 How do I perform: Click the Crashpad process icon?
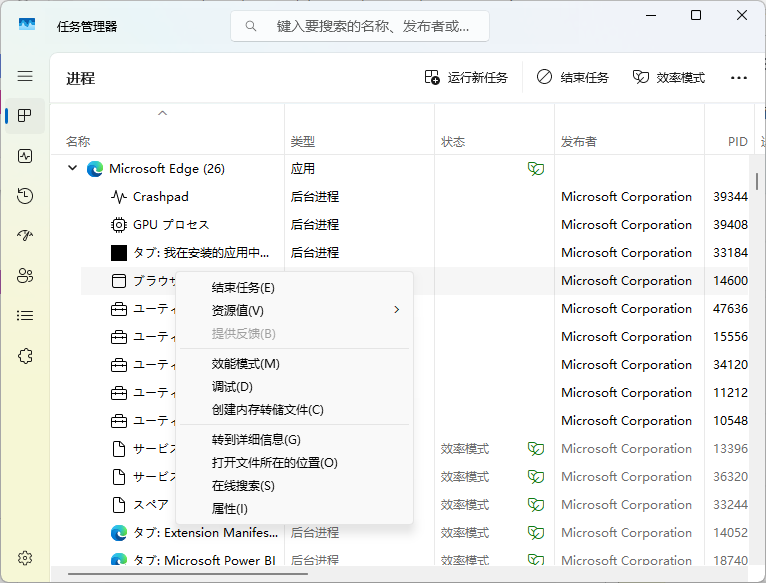click(x=119, y=197)
